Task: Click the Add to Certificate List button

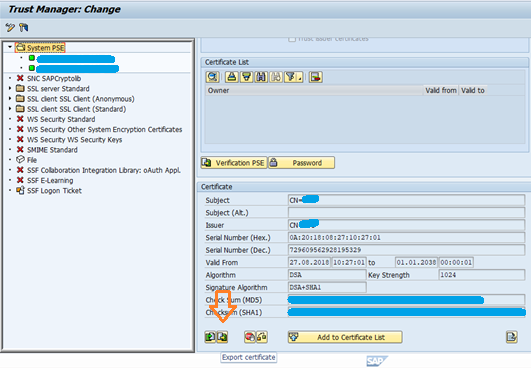Action: [x=345, y=337]
